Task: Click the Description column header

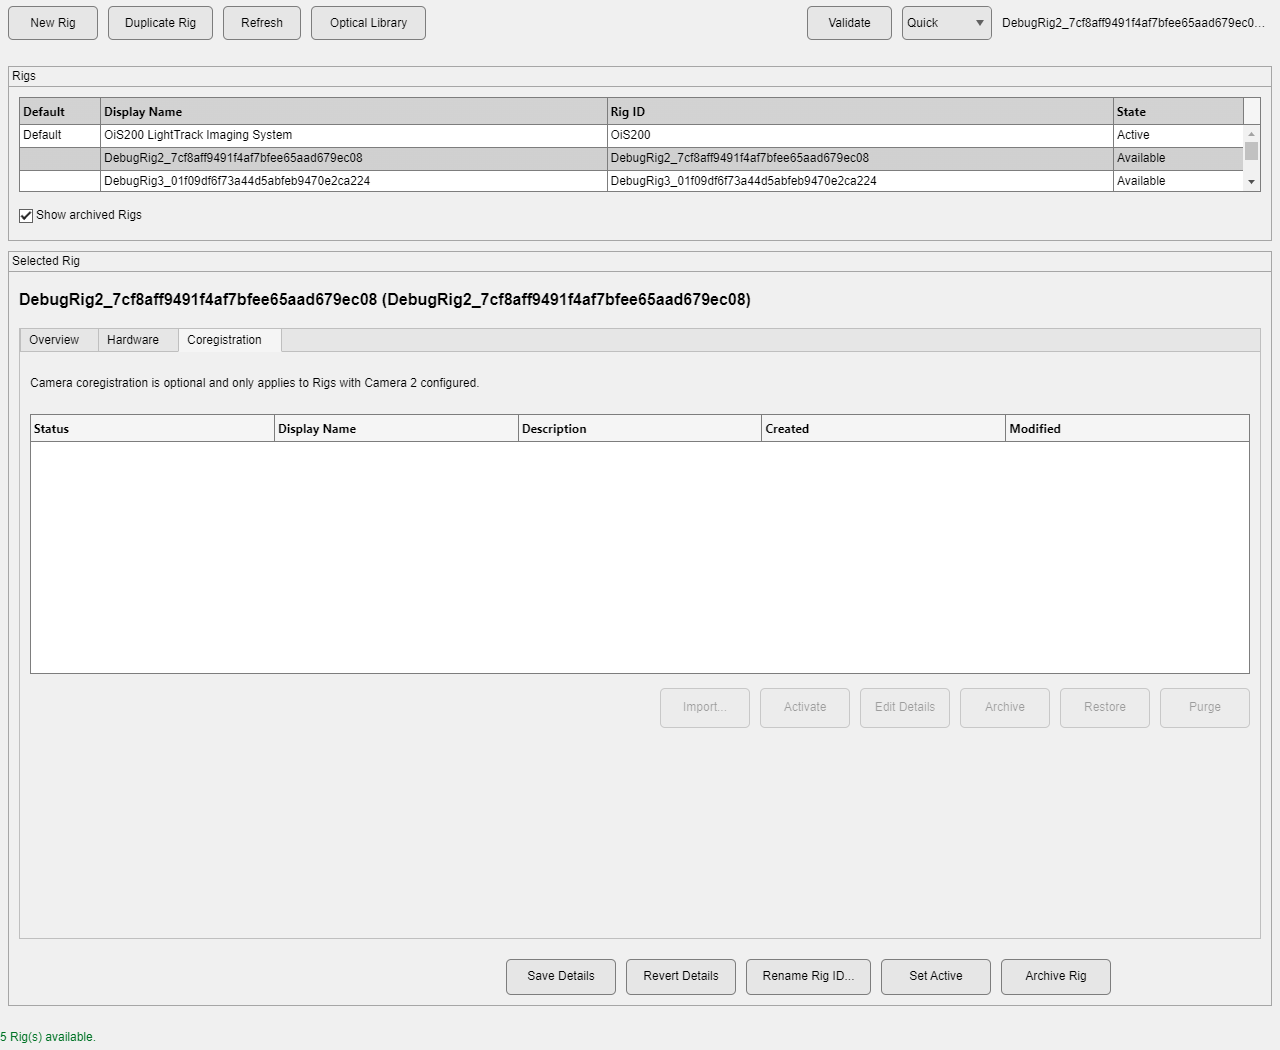Action: click(640, 429)
